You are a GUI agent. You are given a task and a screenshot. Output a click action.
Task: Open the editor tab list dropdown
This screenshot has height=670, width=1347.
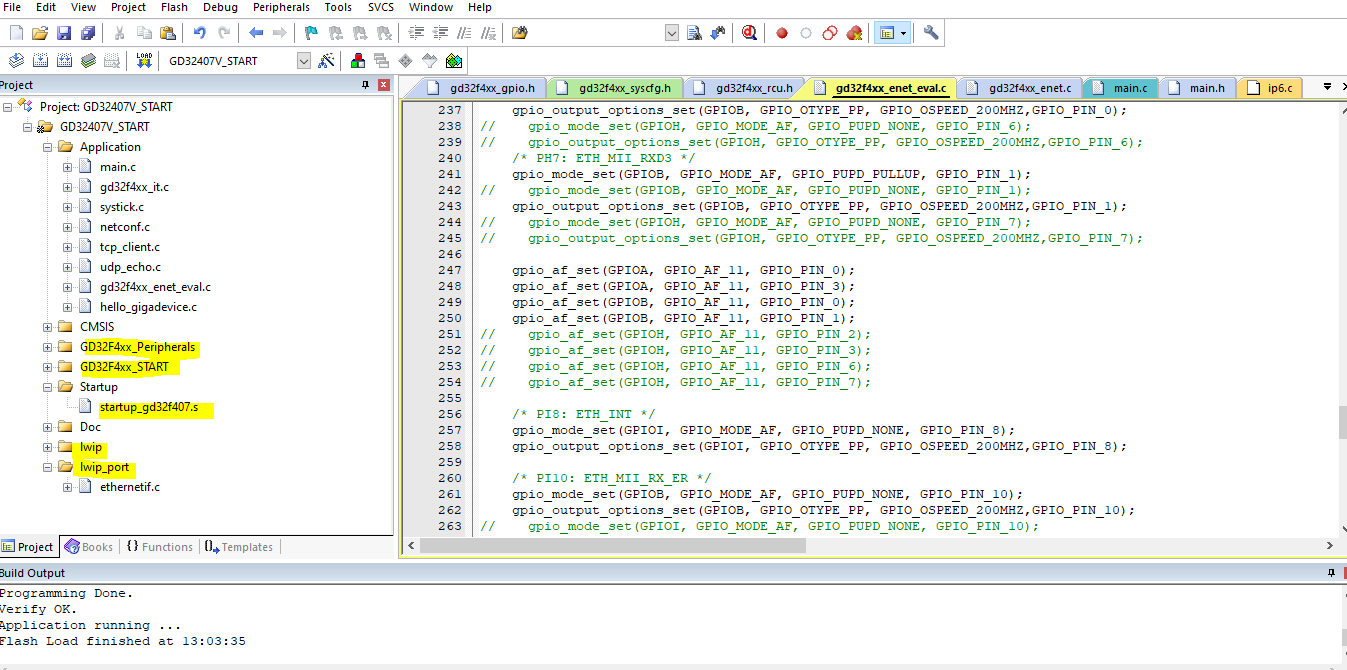click(x=1327, y=87)
